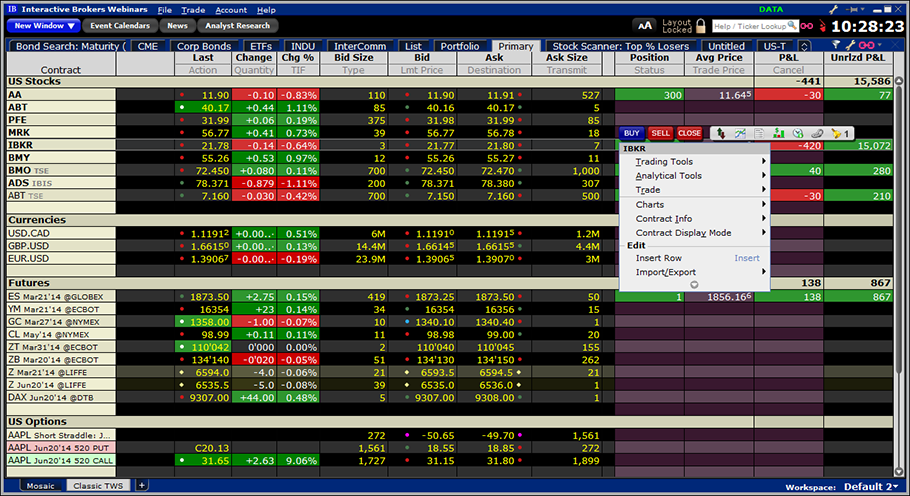Screen dimensions: 910x496
Task: Expand Analytical Tools submenu
Action: (695, 176)
